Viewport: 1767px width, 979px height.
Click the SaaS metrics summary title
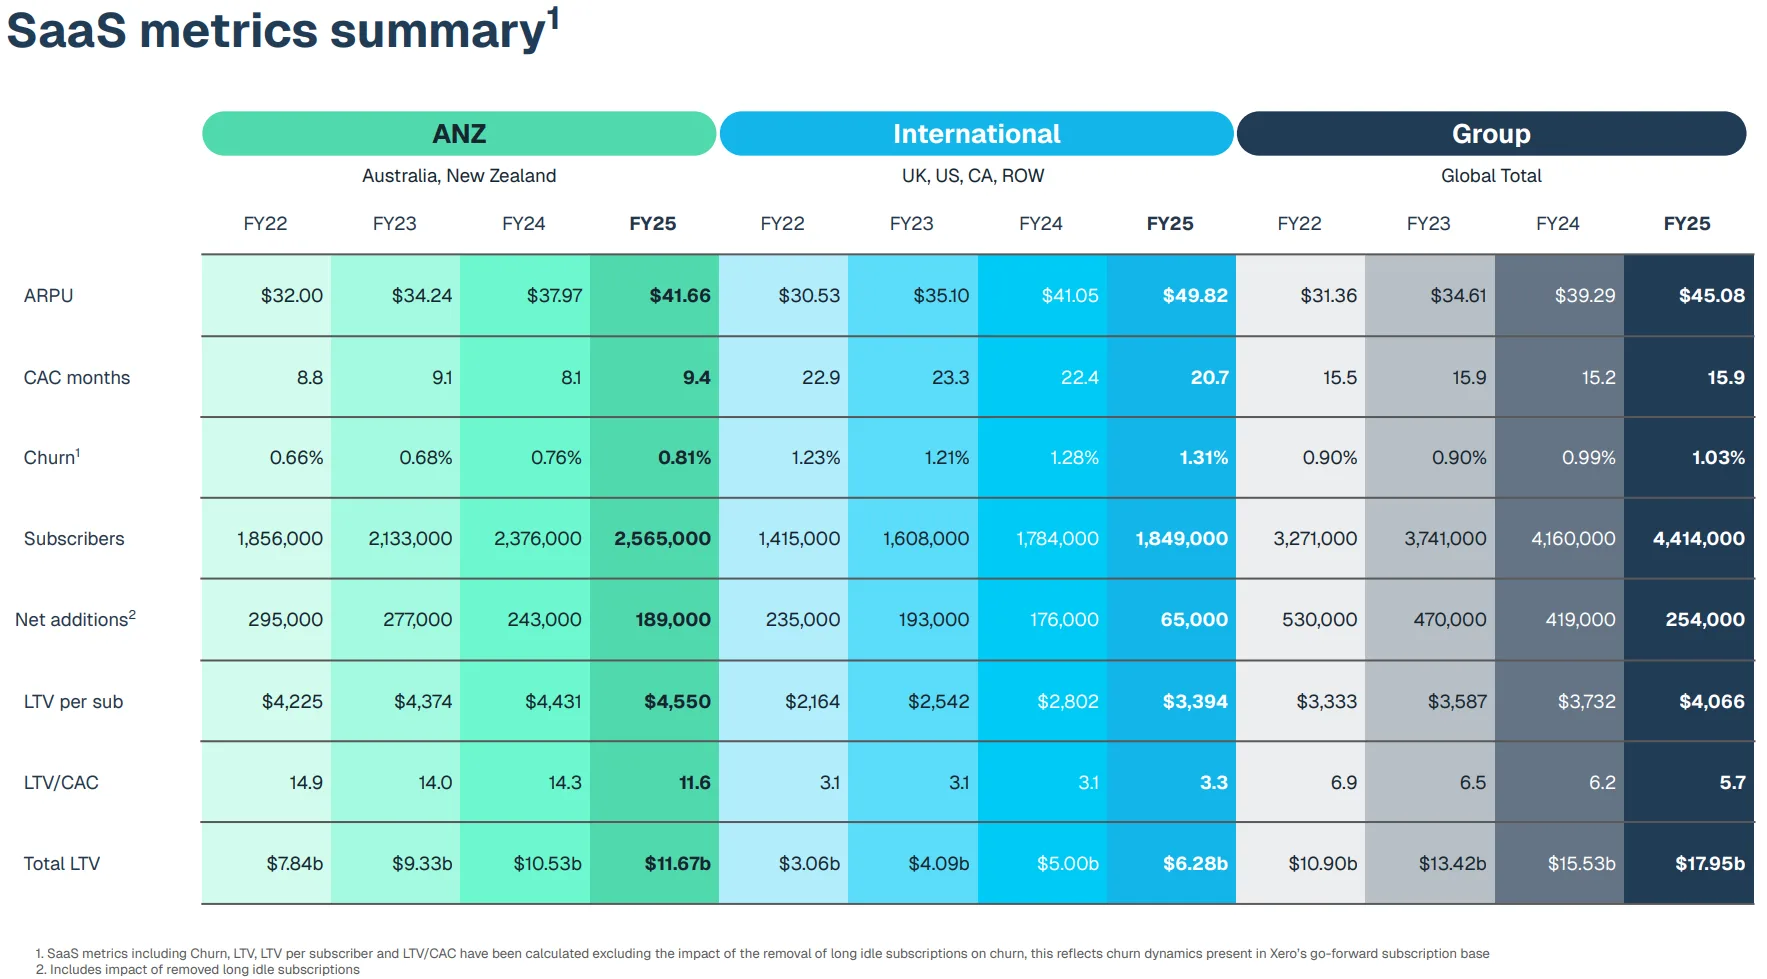click(282, 30)
